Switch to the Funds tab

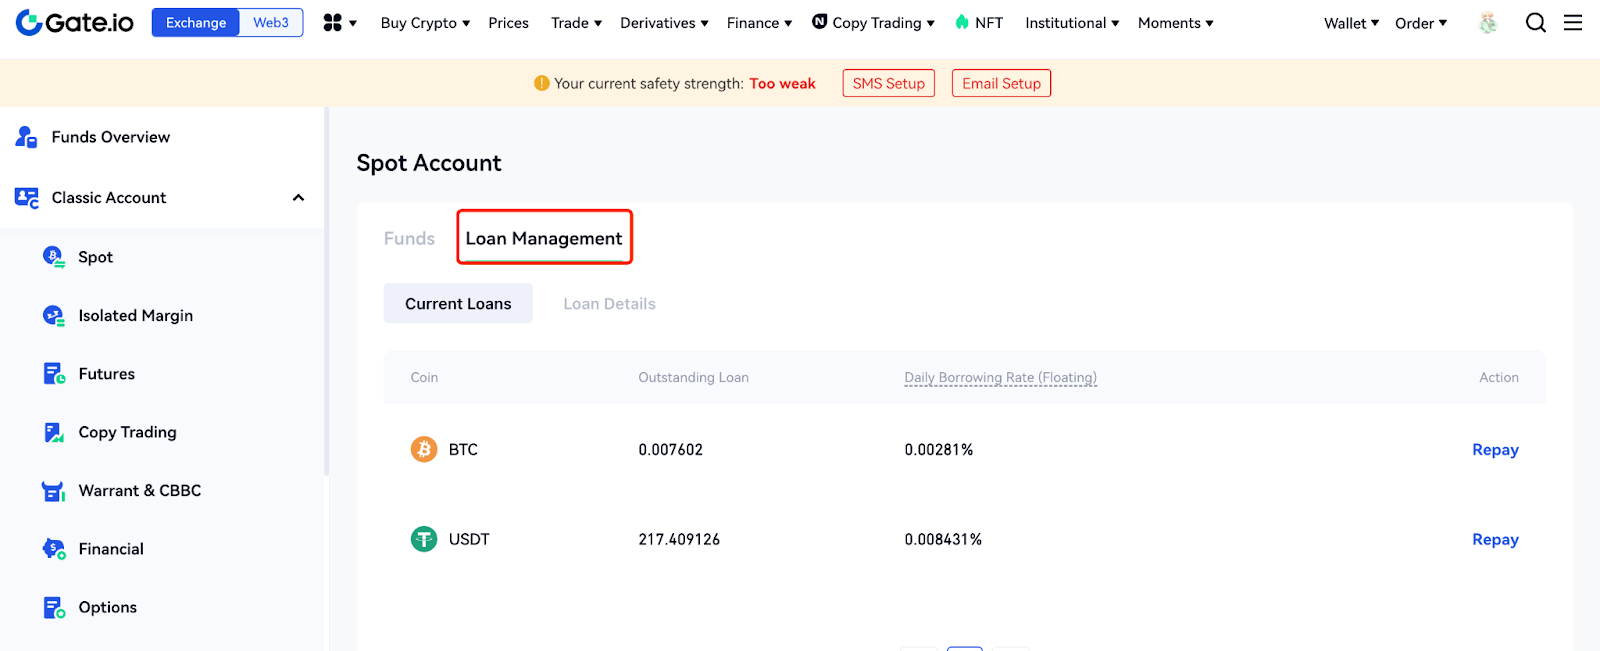pos(409,239)
